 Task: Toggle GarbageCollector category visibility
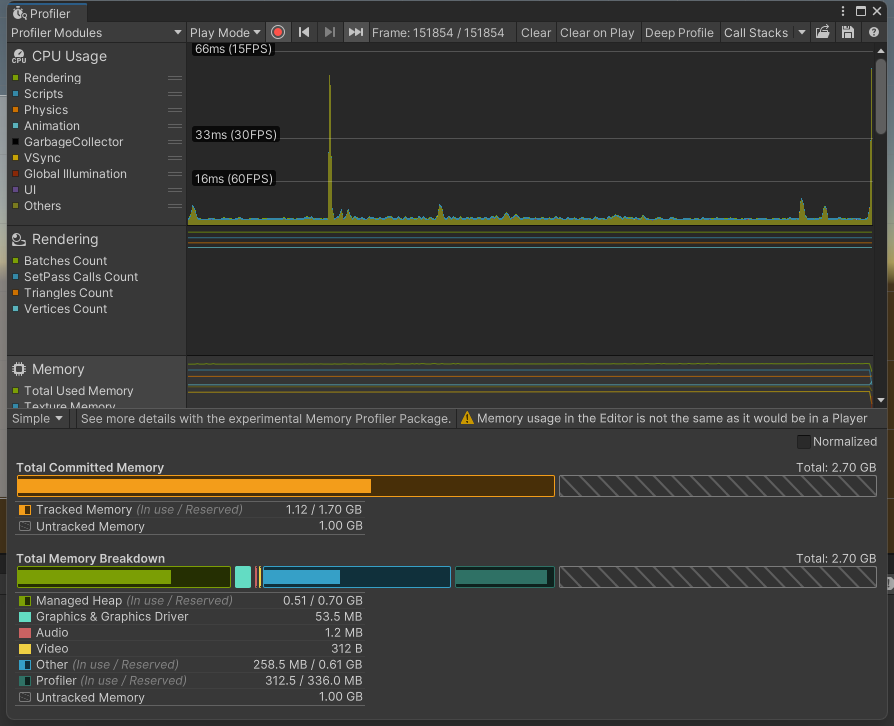click(73, 142)
